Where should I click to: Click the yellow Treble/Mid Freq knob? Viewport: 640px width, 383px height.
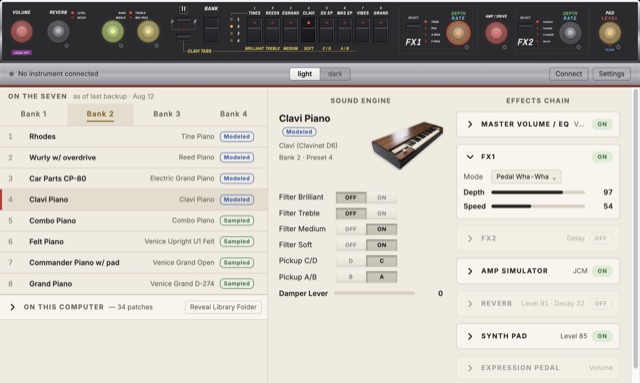tap(148, 31)
